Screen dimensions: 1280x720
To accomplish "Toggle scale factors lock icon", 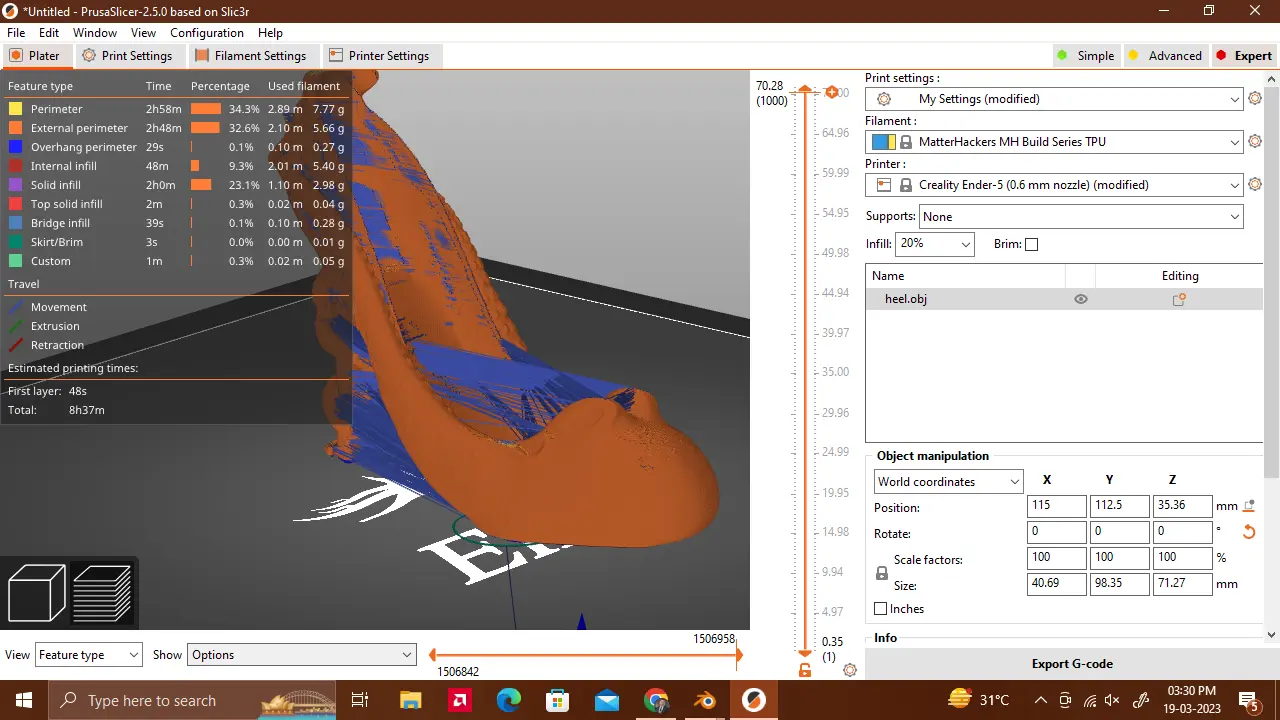I will [x=881, y=573].
